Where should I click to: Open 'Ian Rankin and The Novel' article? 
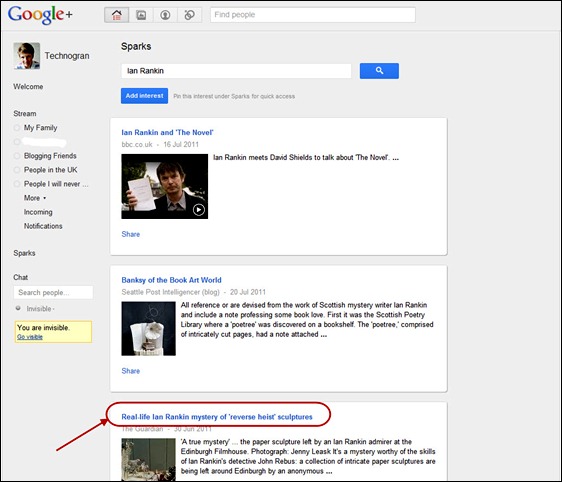pos(167,133)
